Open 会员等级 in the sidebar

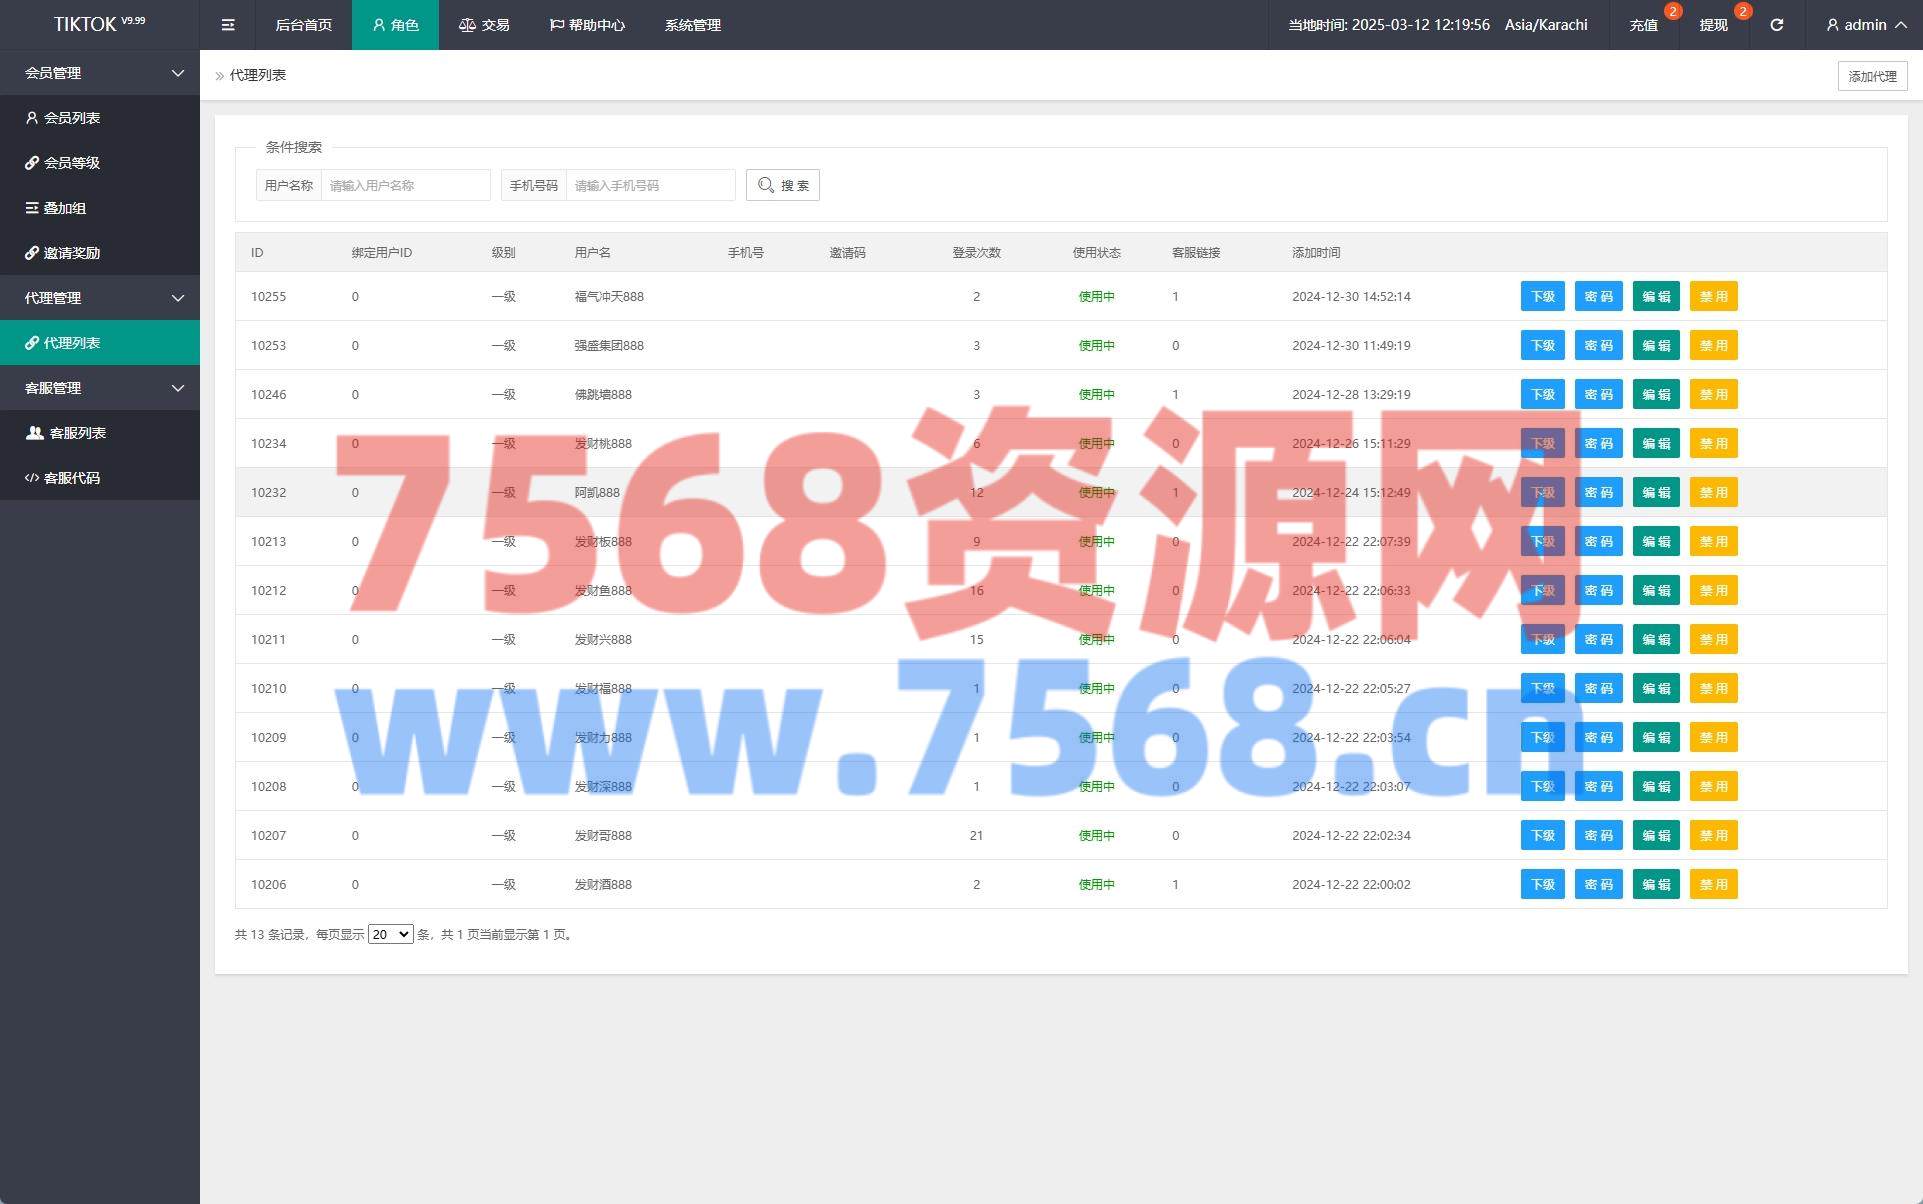click(71, 163)
